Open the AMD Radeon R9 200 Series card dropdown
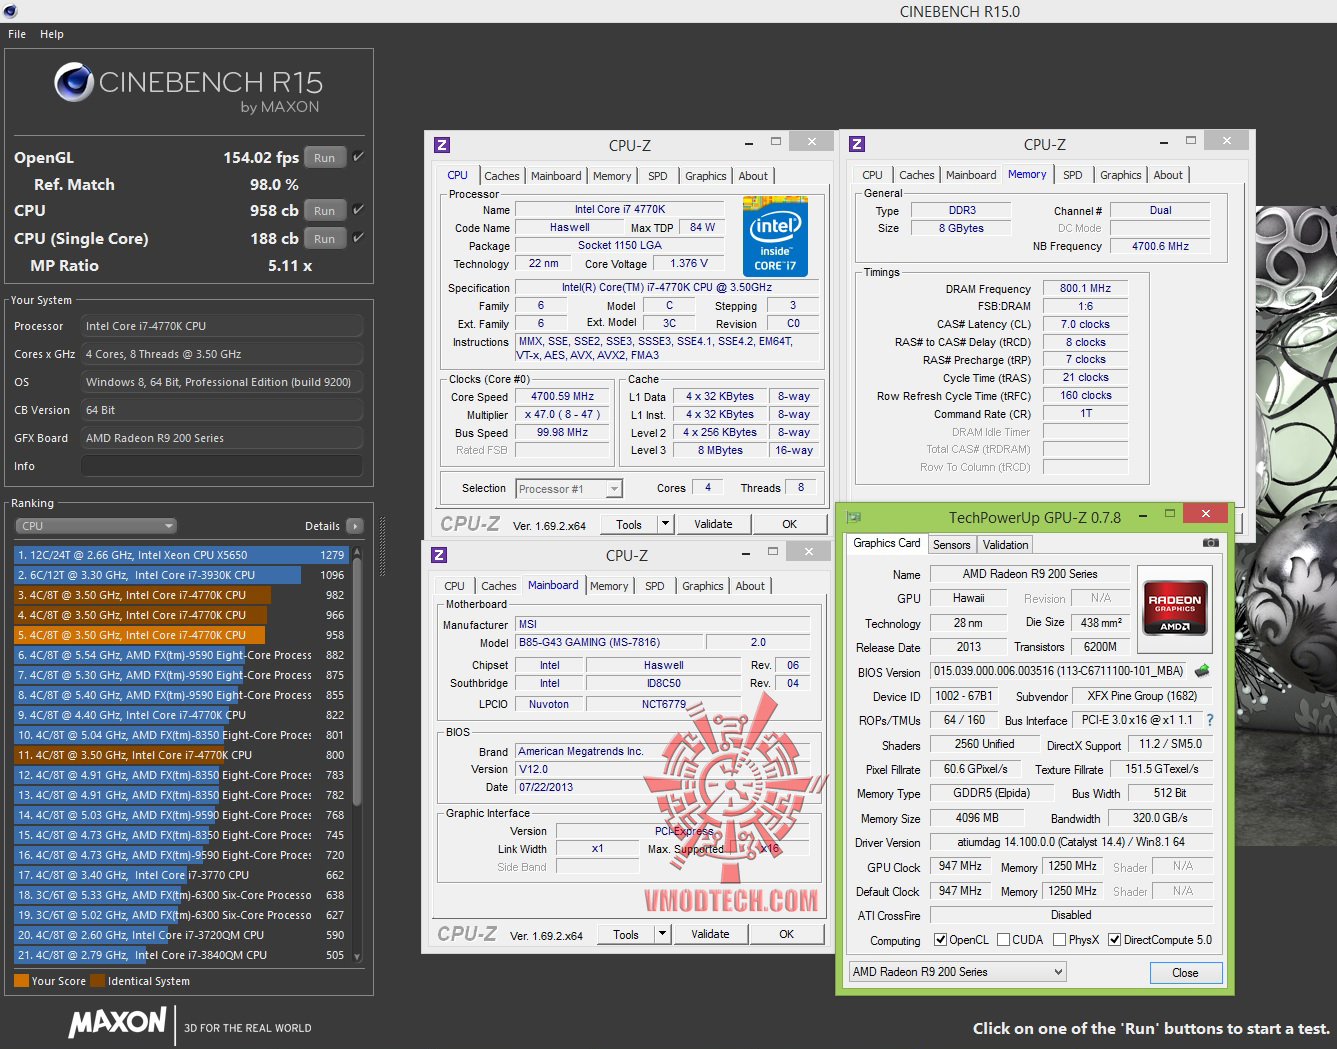This screenshot has width=1337, height=1049. click(x=957, y=972)
